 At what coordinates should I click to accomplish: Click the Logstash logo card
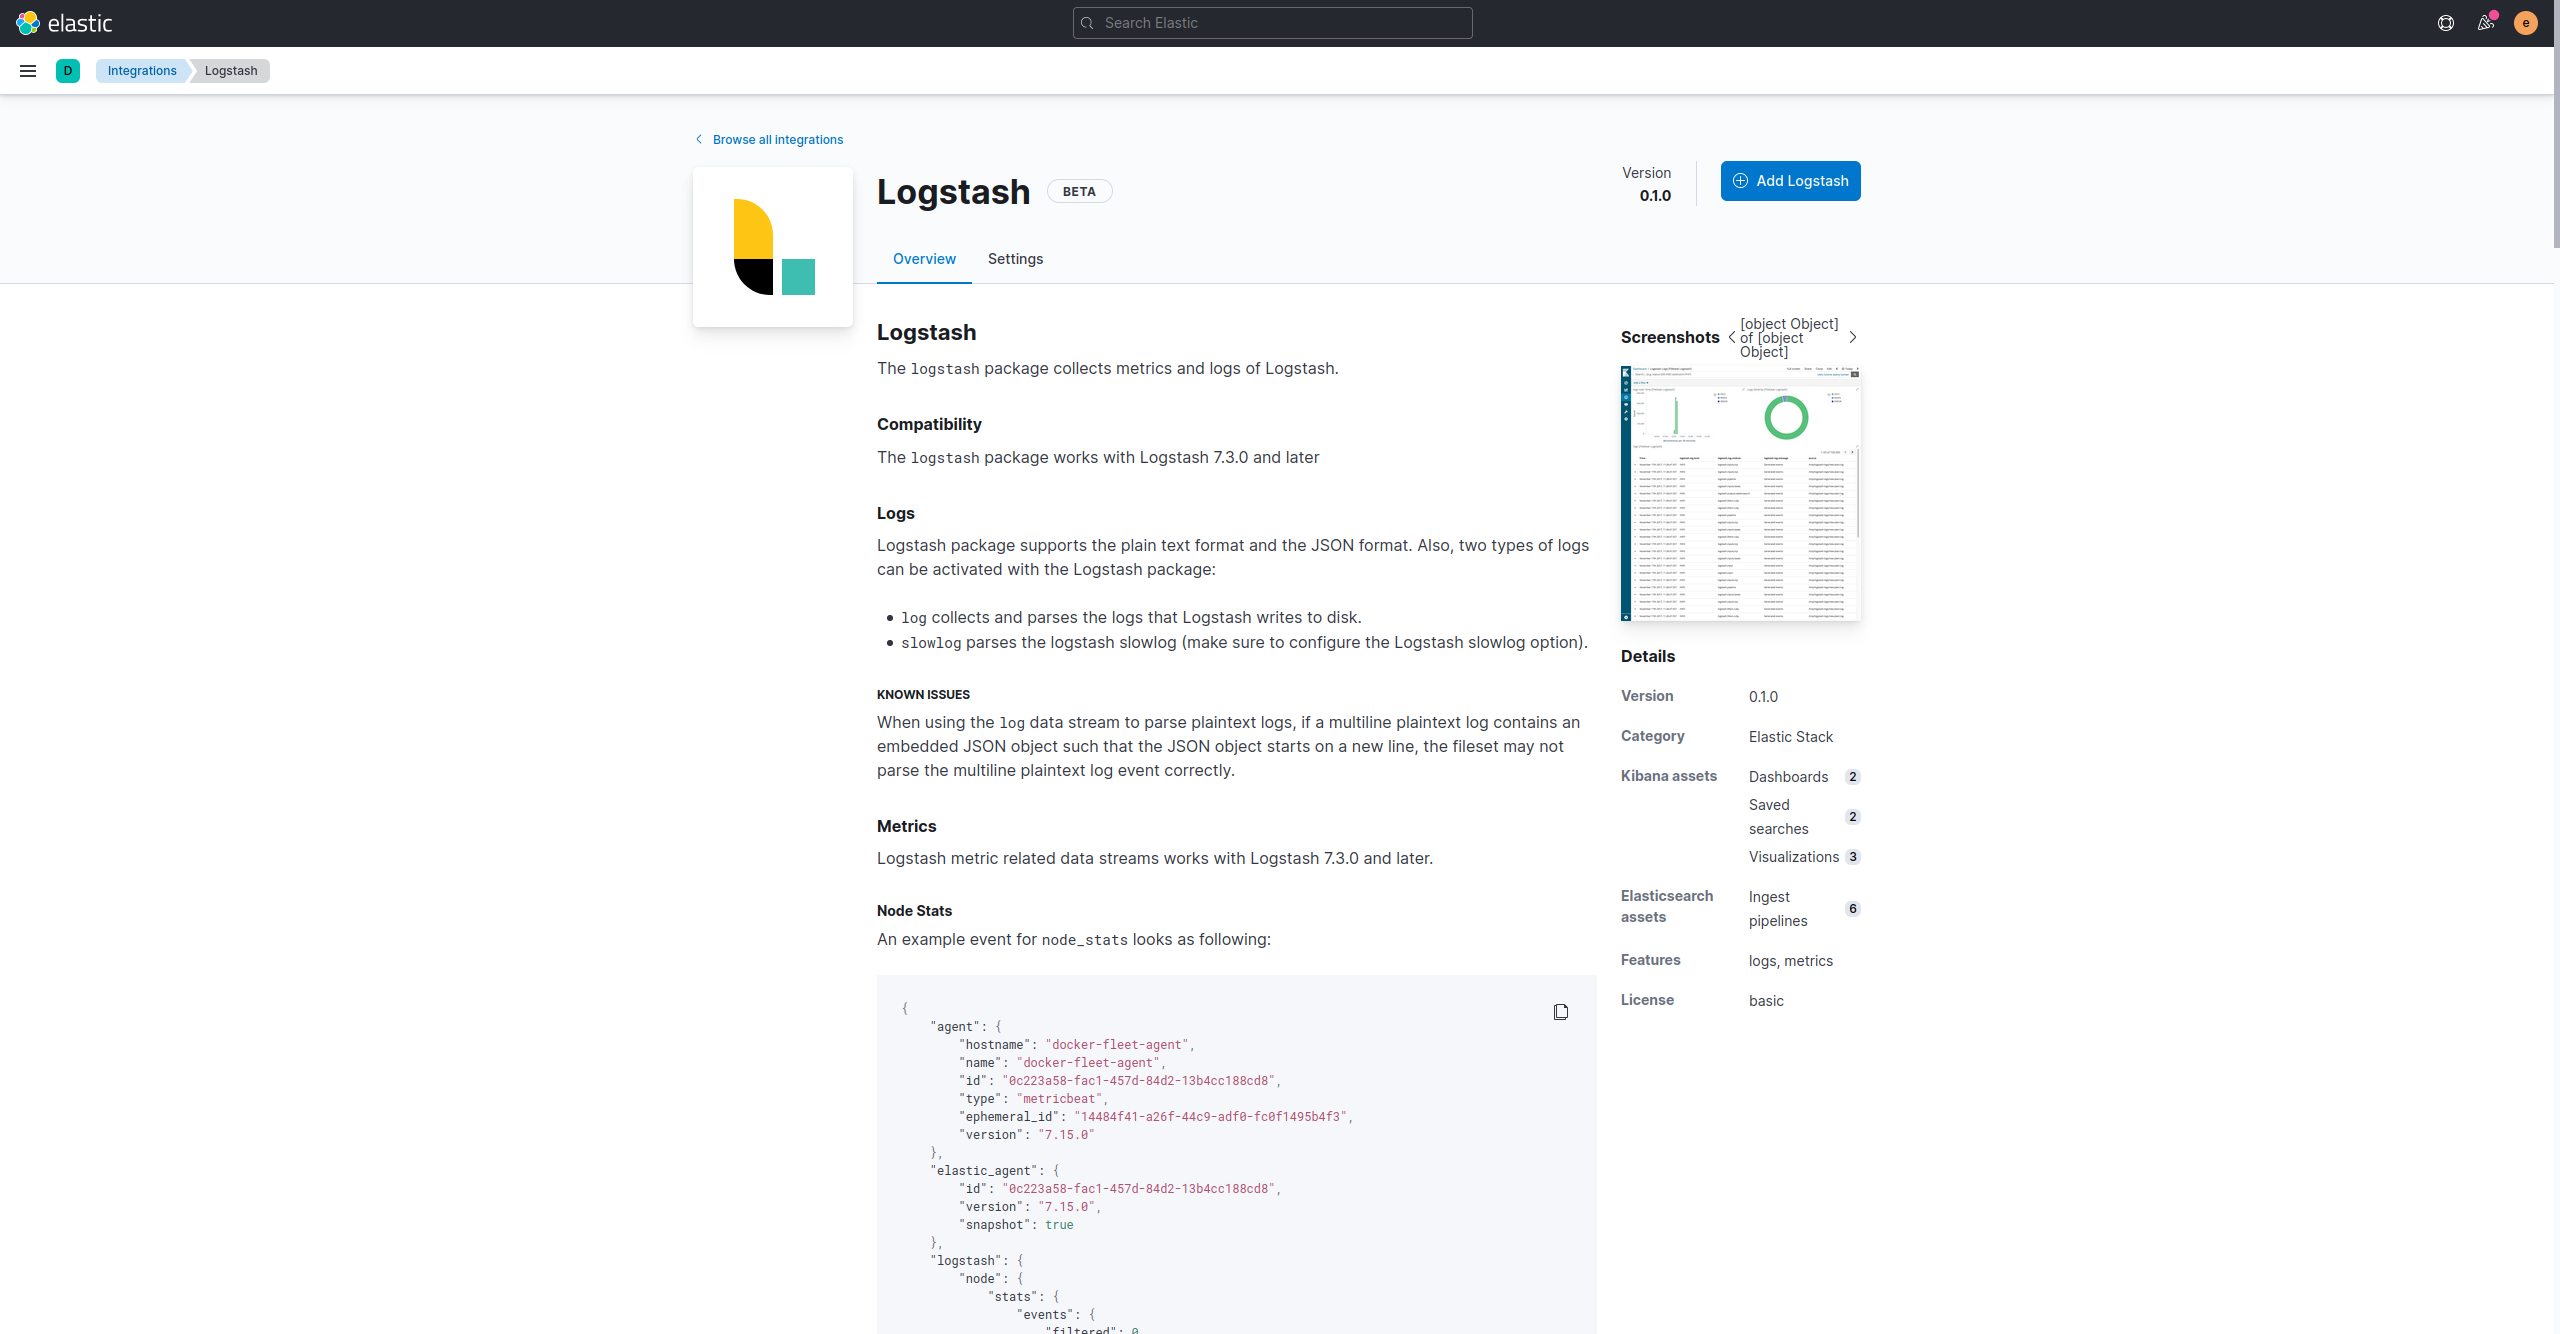coord(773,247)
